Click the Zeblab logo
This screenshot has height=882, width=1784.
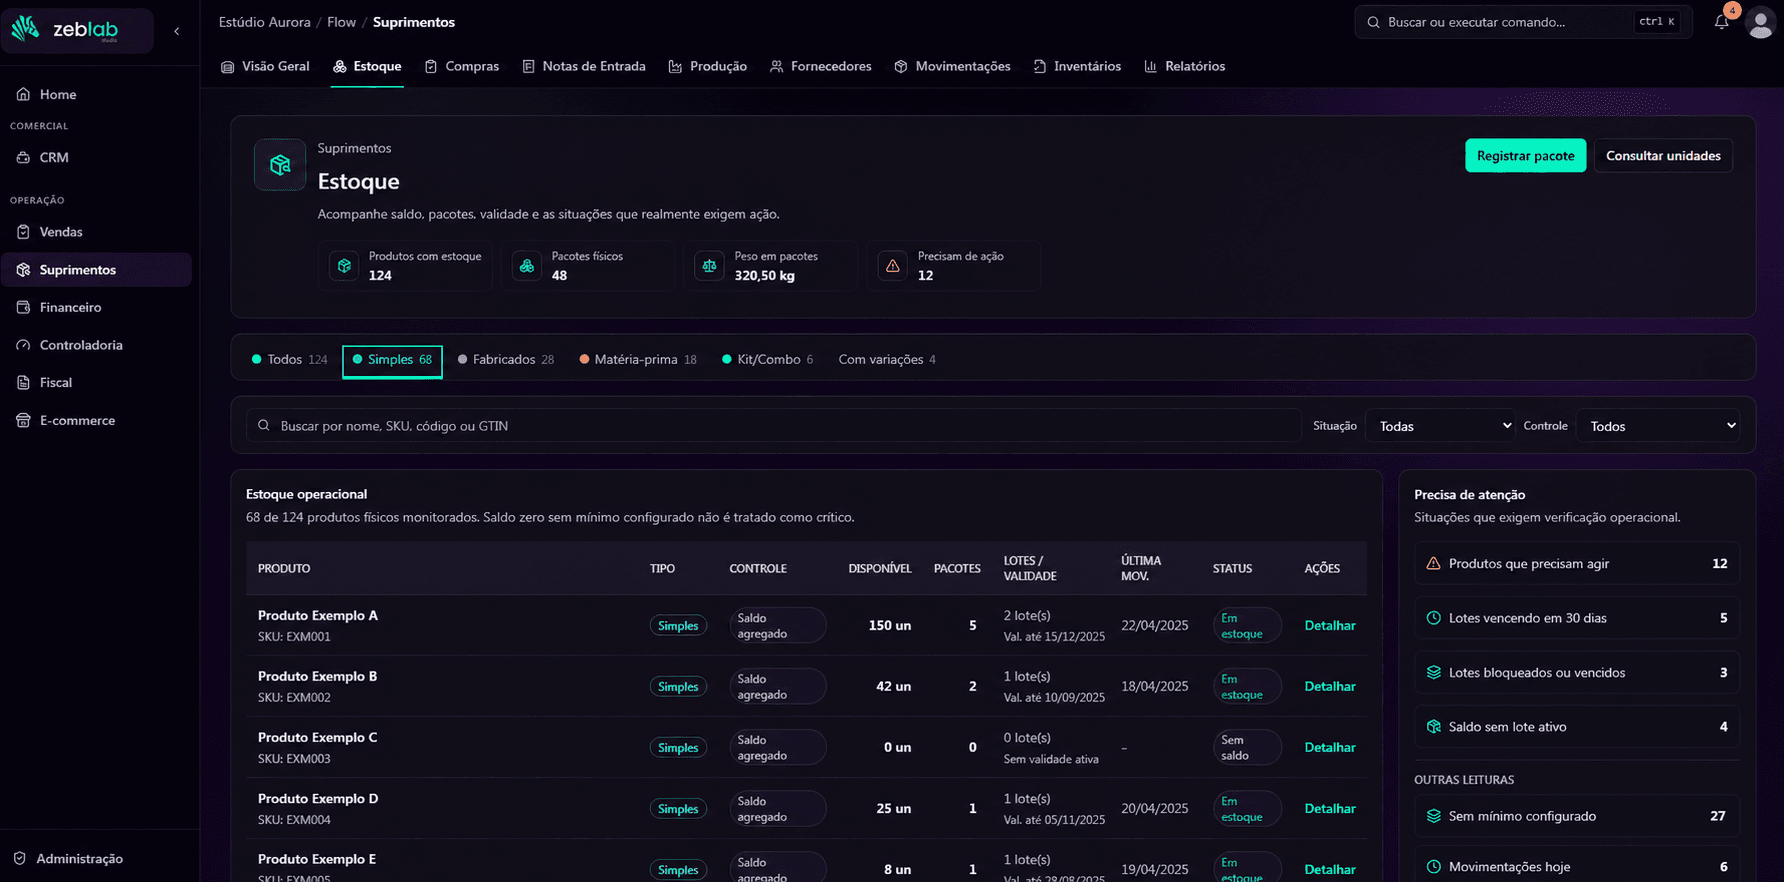tap(77, 30)
